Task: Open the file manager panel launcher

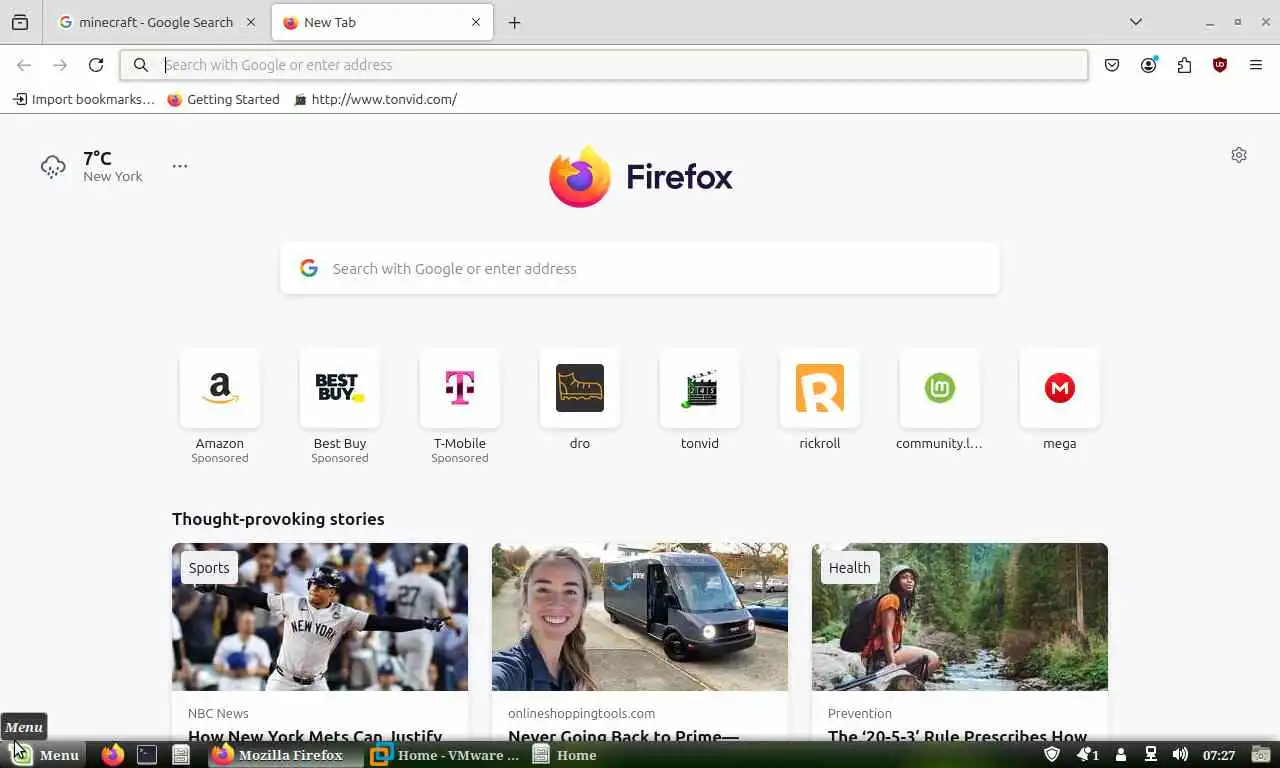Action: (x=181, y=755)
